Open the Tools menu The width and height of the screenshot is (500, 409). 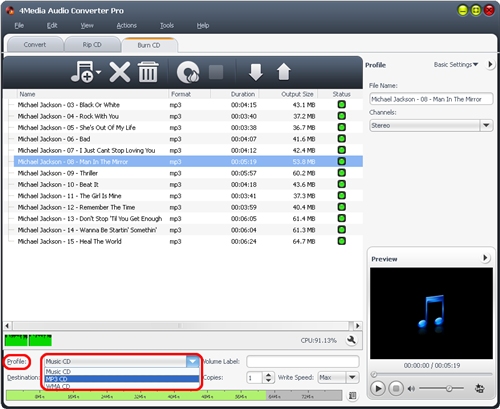tap(167, 25)
